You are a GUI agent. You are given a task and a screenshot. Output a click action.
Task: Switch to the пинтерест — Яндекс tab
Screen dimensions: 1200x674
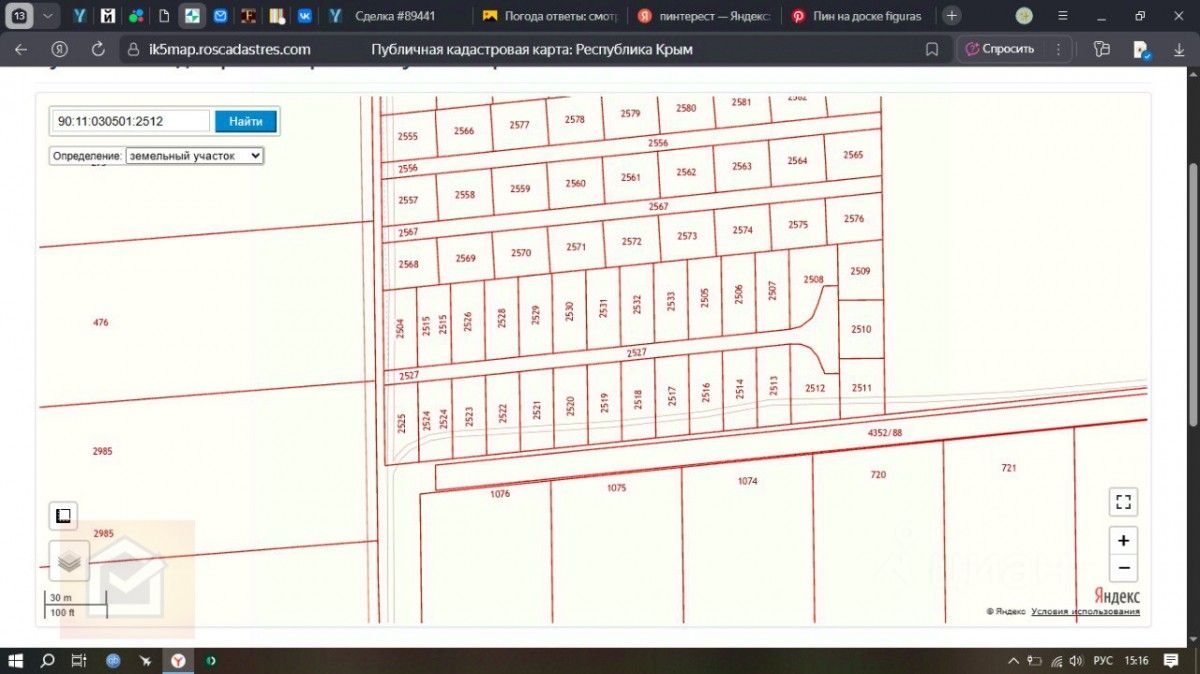pos(705,16)
